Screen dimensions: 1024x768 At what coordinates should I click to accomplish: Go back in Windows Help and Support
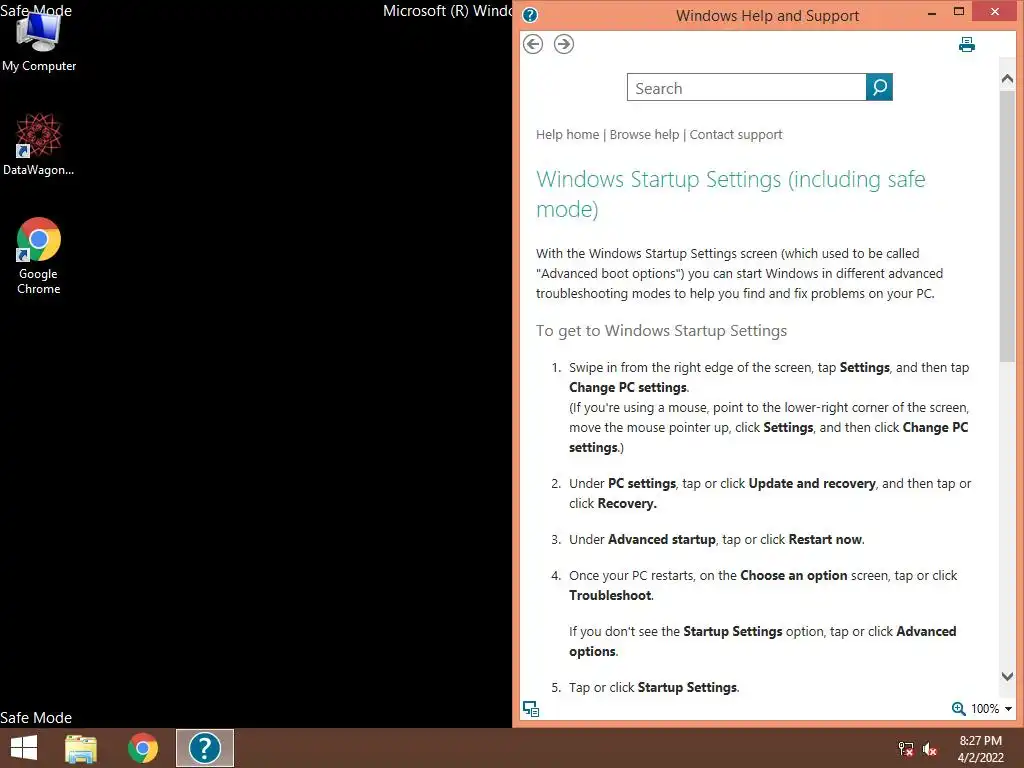coord(533,44)
